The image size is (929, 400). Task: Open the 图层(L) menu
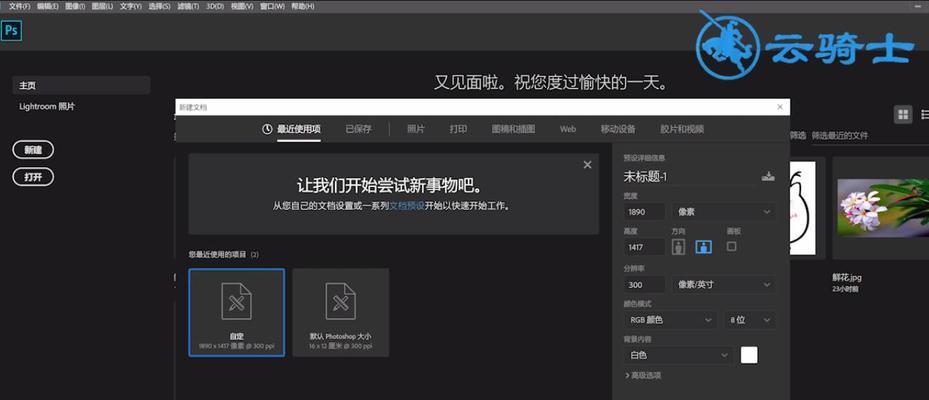coord(102,6)
